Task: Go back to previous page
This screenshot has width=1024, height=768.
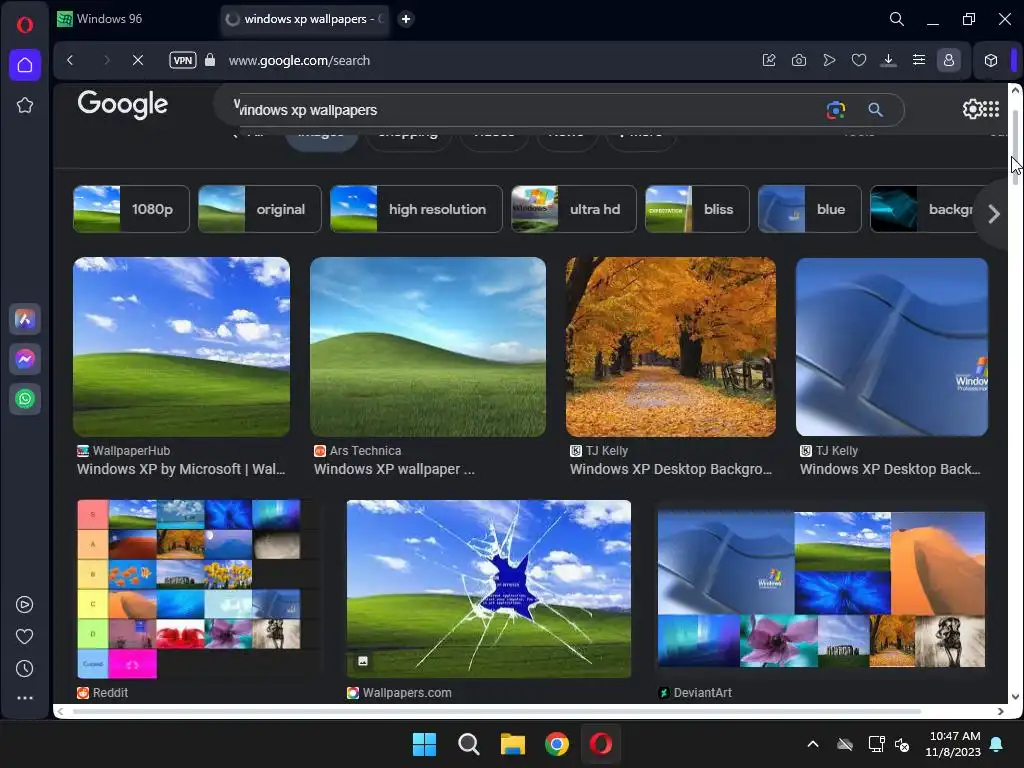Action: pos(71,60)
